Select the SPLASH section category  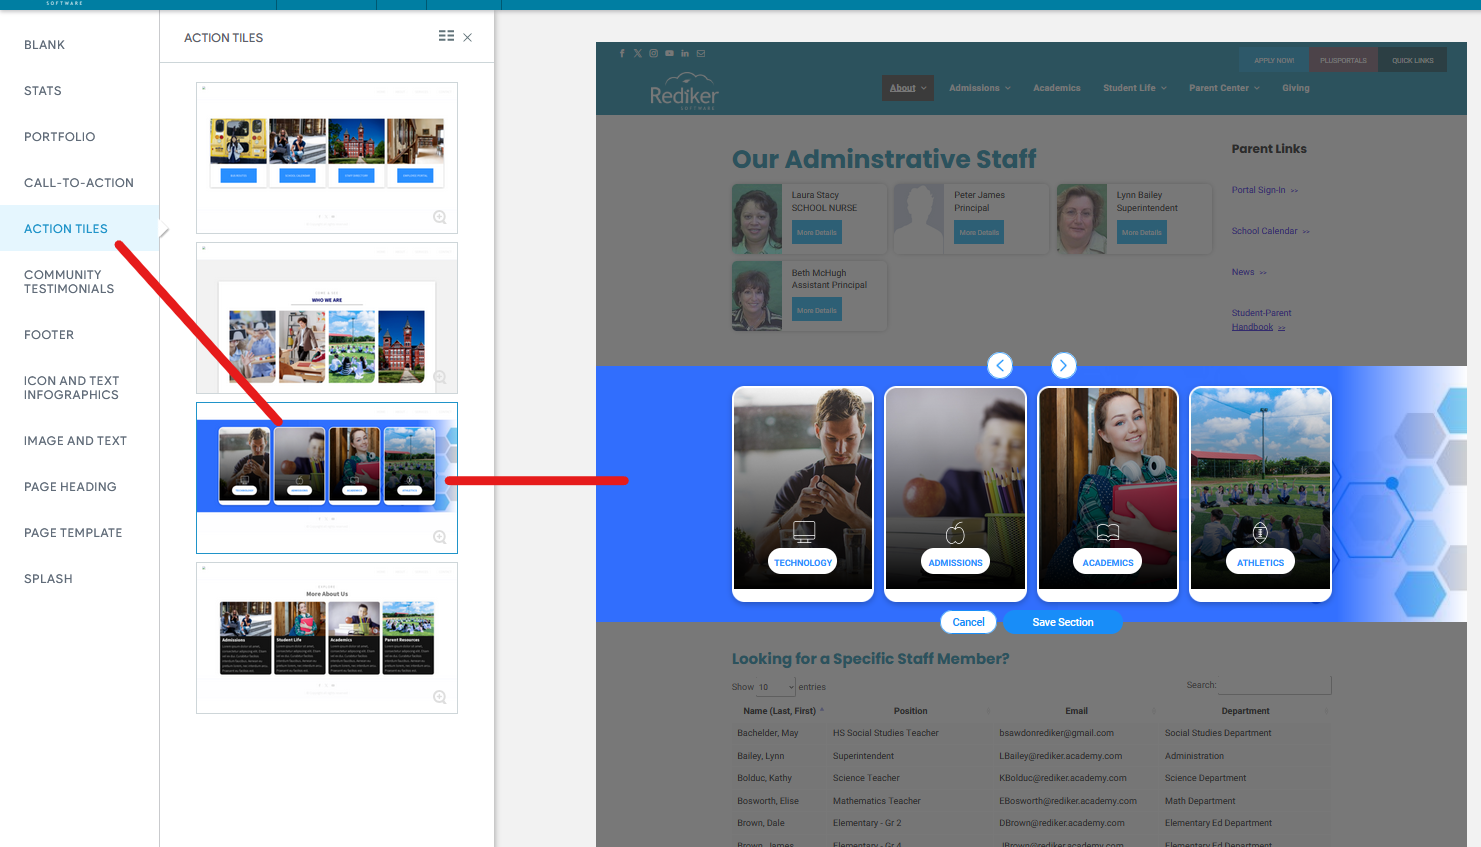(x=48, y=579)
